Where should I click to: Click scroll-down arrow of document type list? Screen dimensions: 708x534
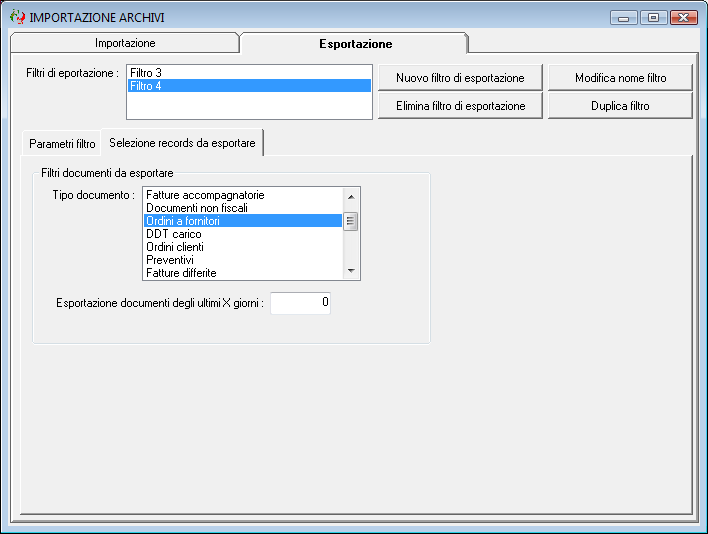(x=351, y=271)
